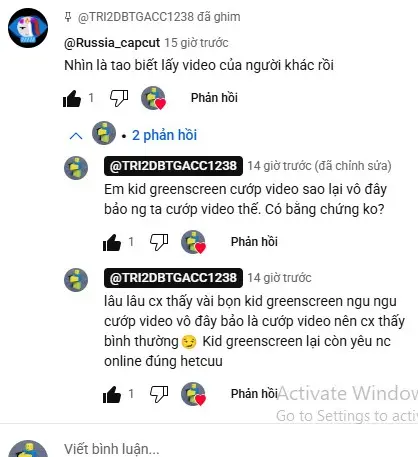
Task: Dislike the Russia_capcut pinned comment
Action: 119,98
